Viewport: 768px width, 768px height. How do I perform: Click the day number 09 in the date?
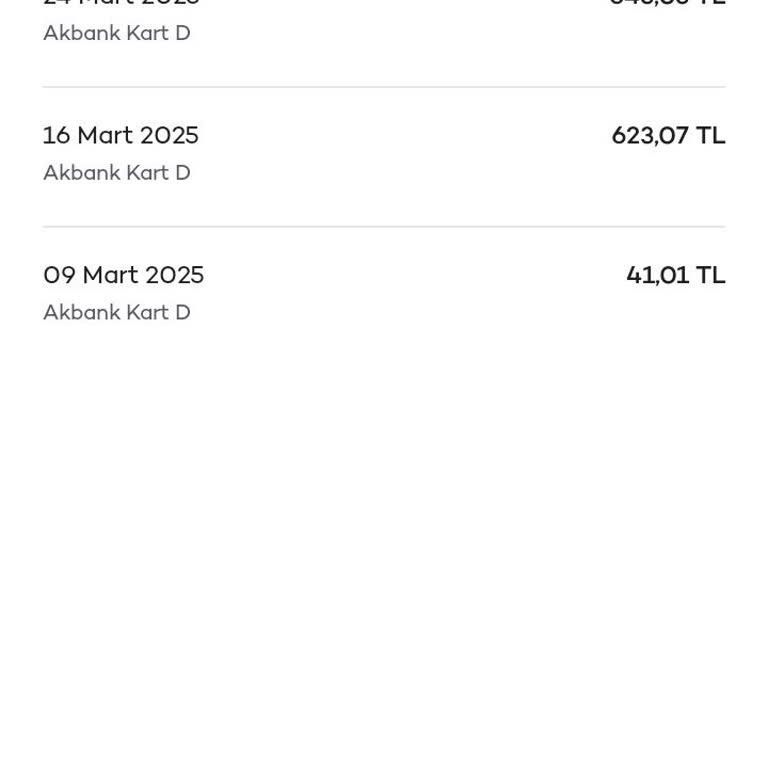point(59,276)
